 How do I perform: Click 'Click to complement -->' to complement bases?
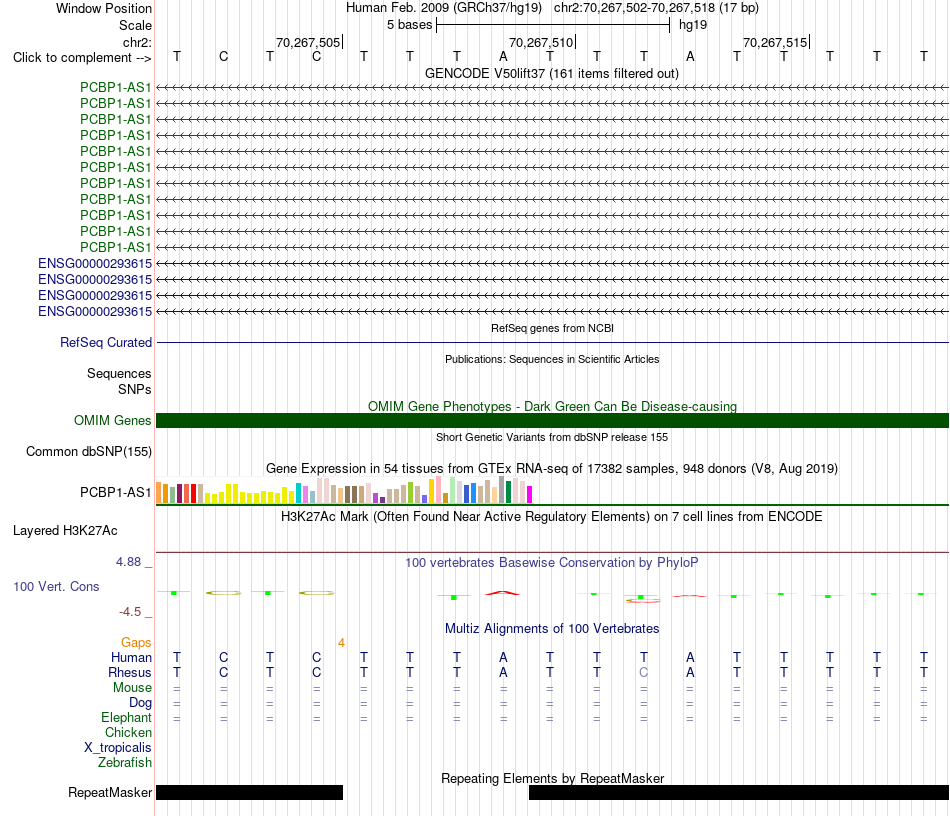point(82,58)
